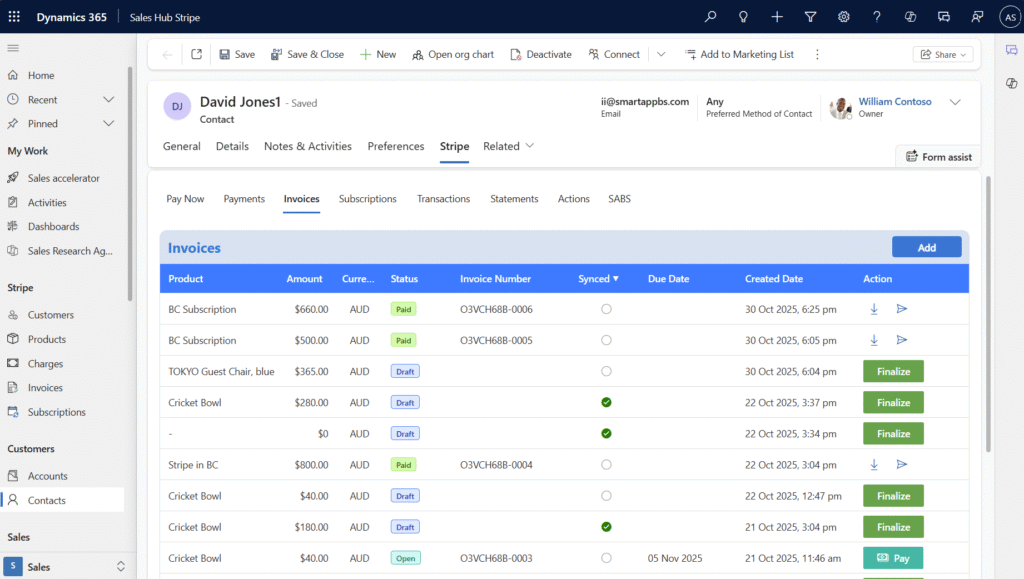1024x579 pixels.
Task: Toggle synced circle for TOKYO Guest Chair row
Action: tap(606, 371)
